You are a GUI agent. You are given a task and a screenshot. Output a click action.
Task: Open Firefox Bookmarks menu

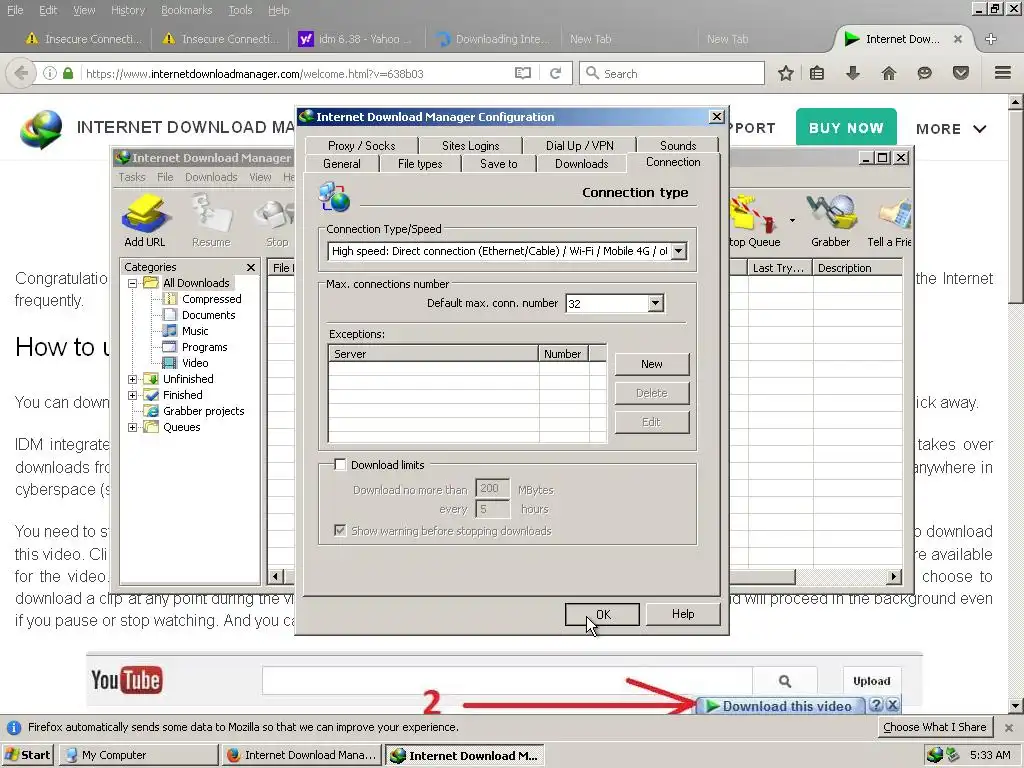(187, 10)
